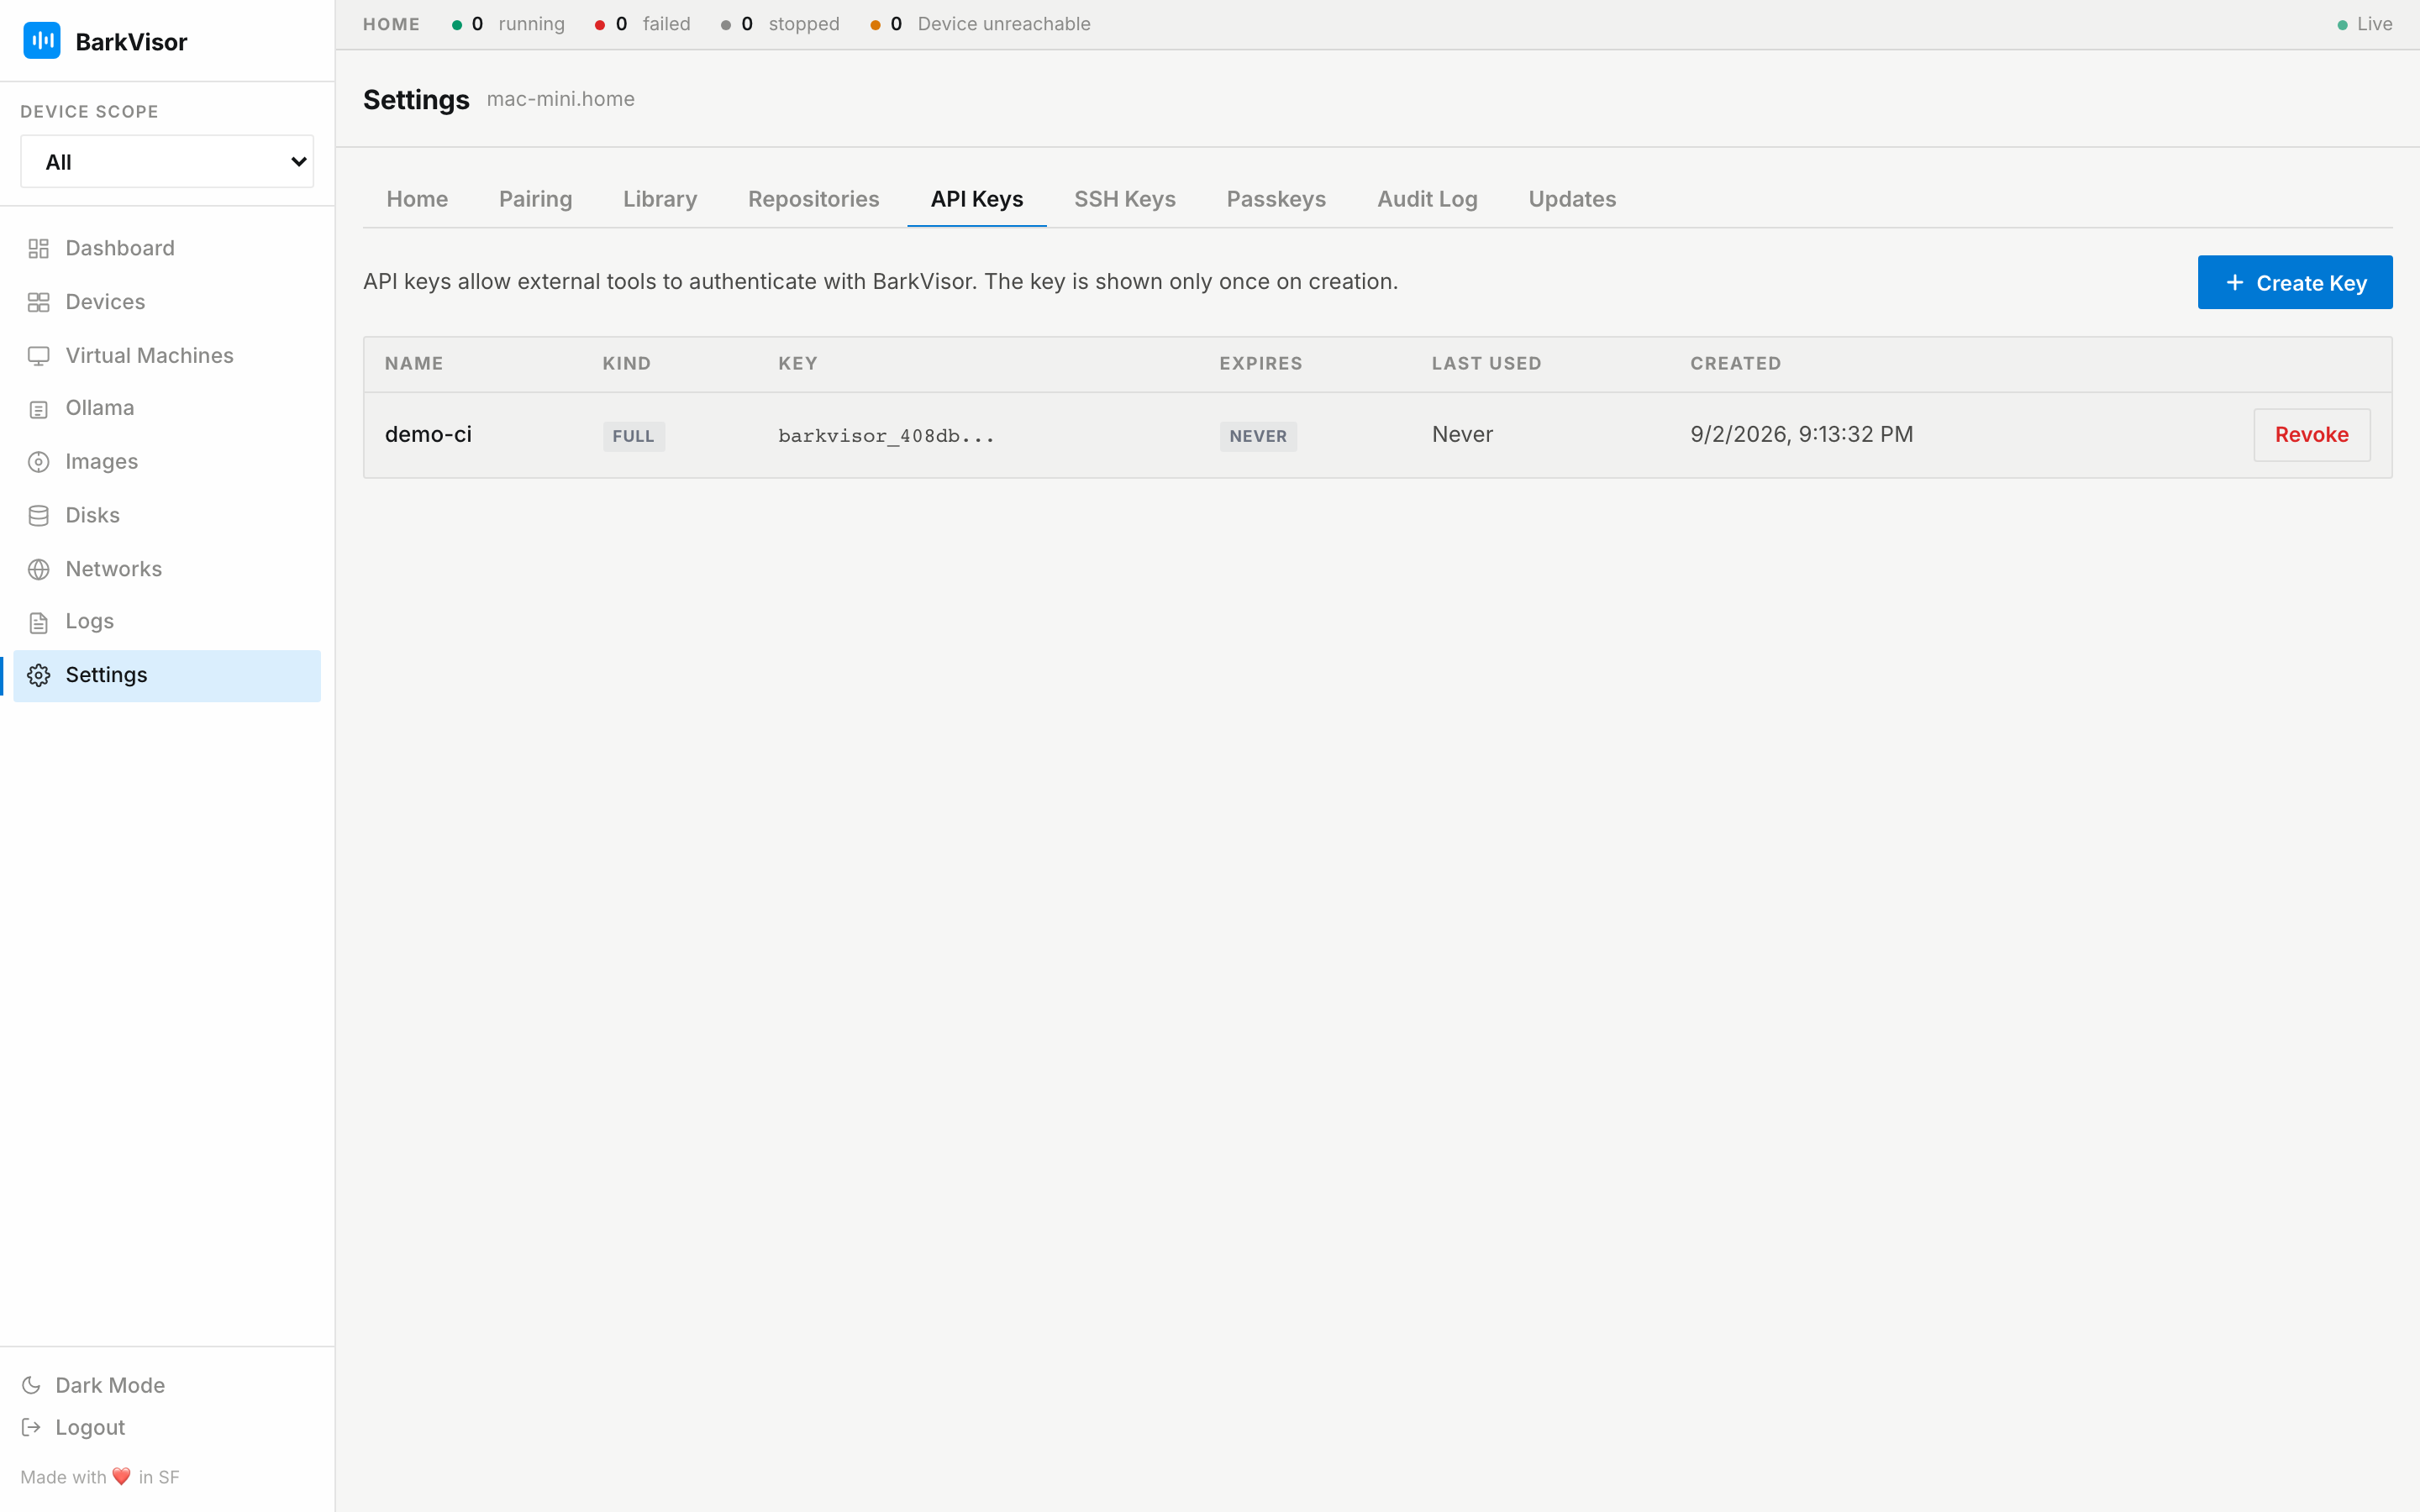Toggle Dark Mode
This screenshot has width=2420, height=1512.
[93, 1385]
